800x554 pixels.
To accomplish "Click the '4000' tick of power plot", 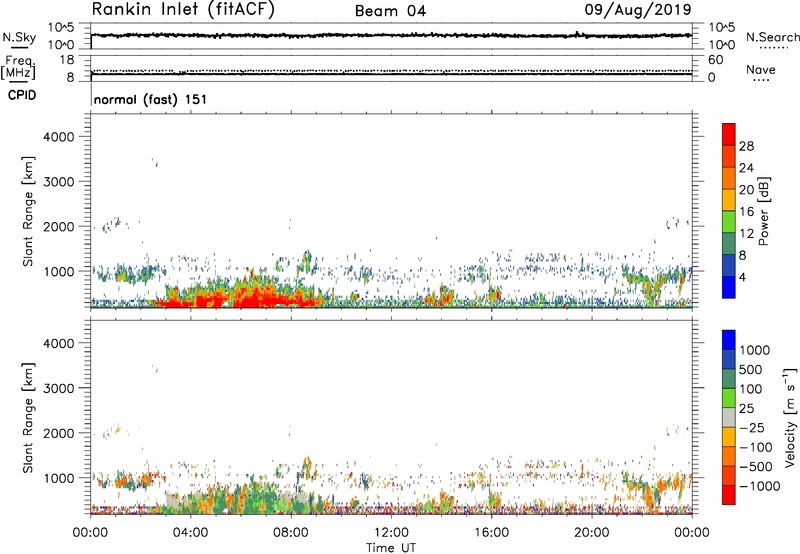I will point(58,137).
